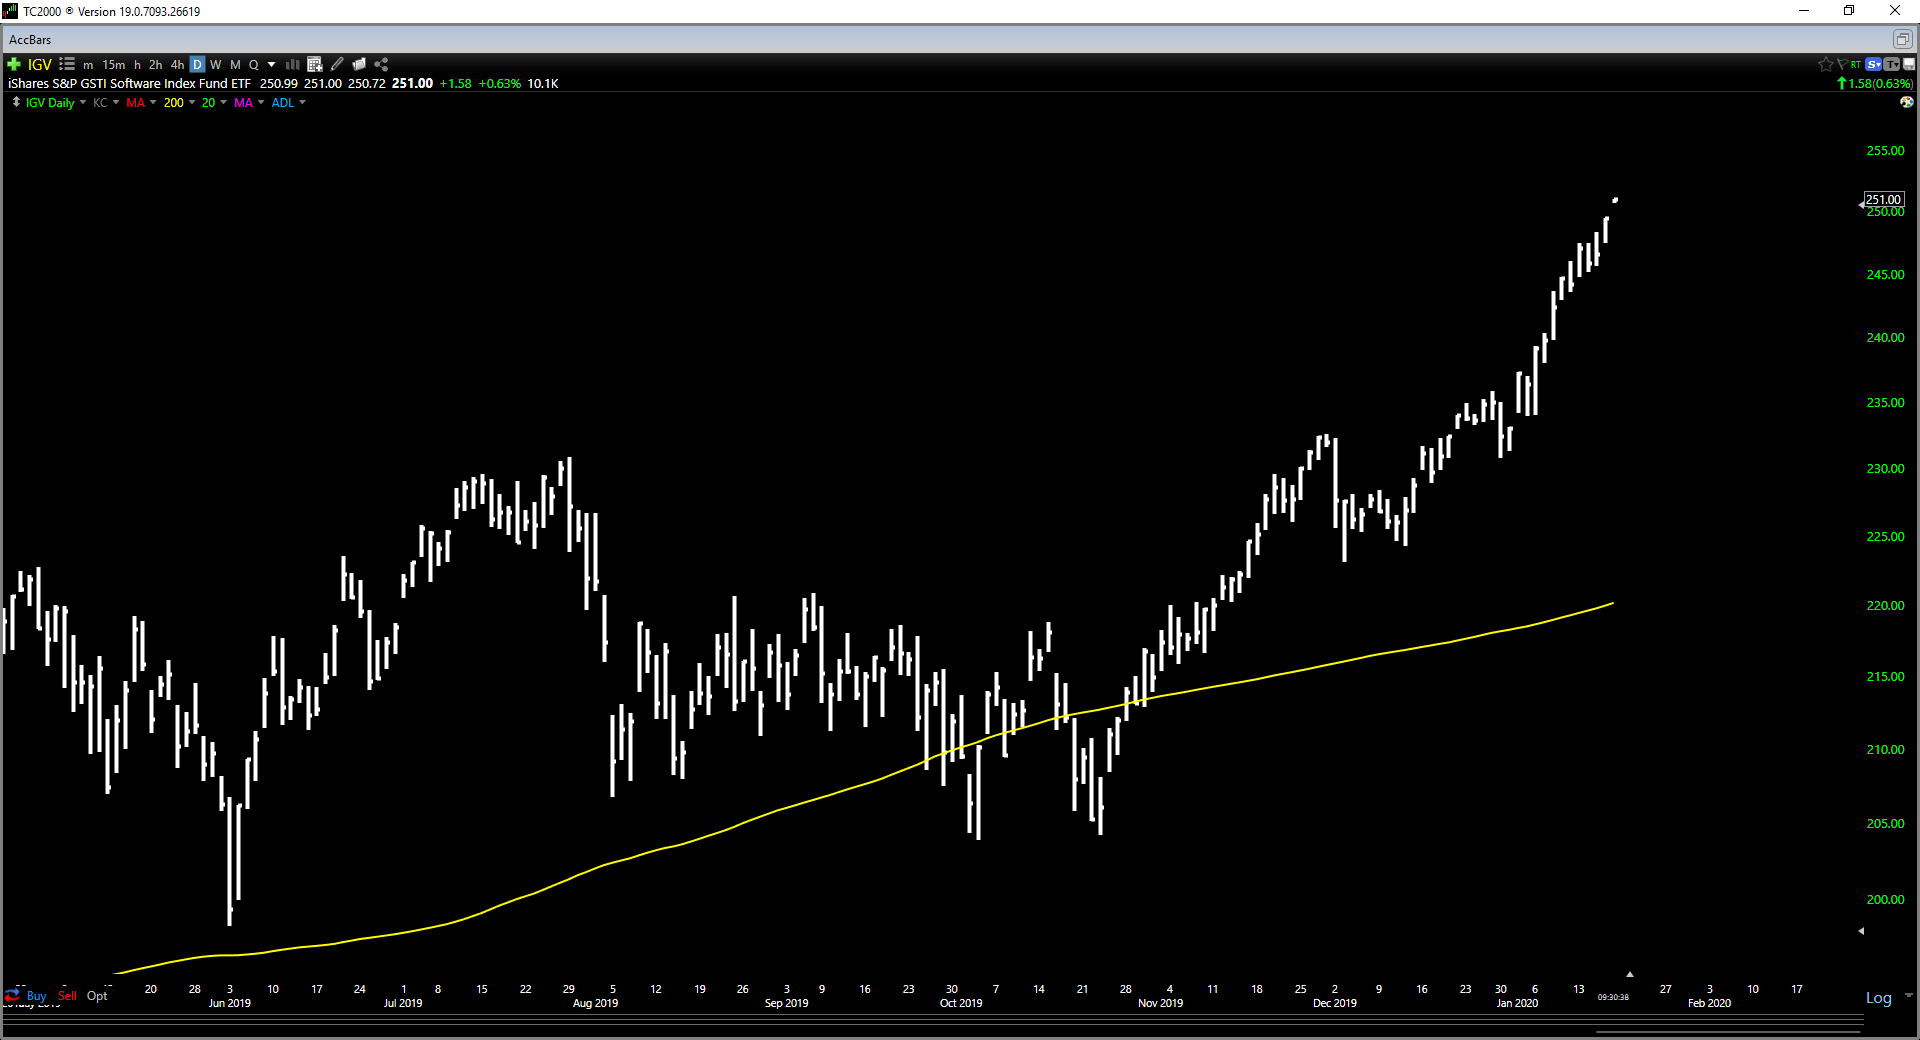Screen dimensions: 1920x1040
Task: Click the pop-out window icon in AccBars header
Action: click(1902, 39)
